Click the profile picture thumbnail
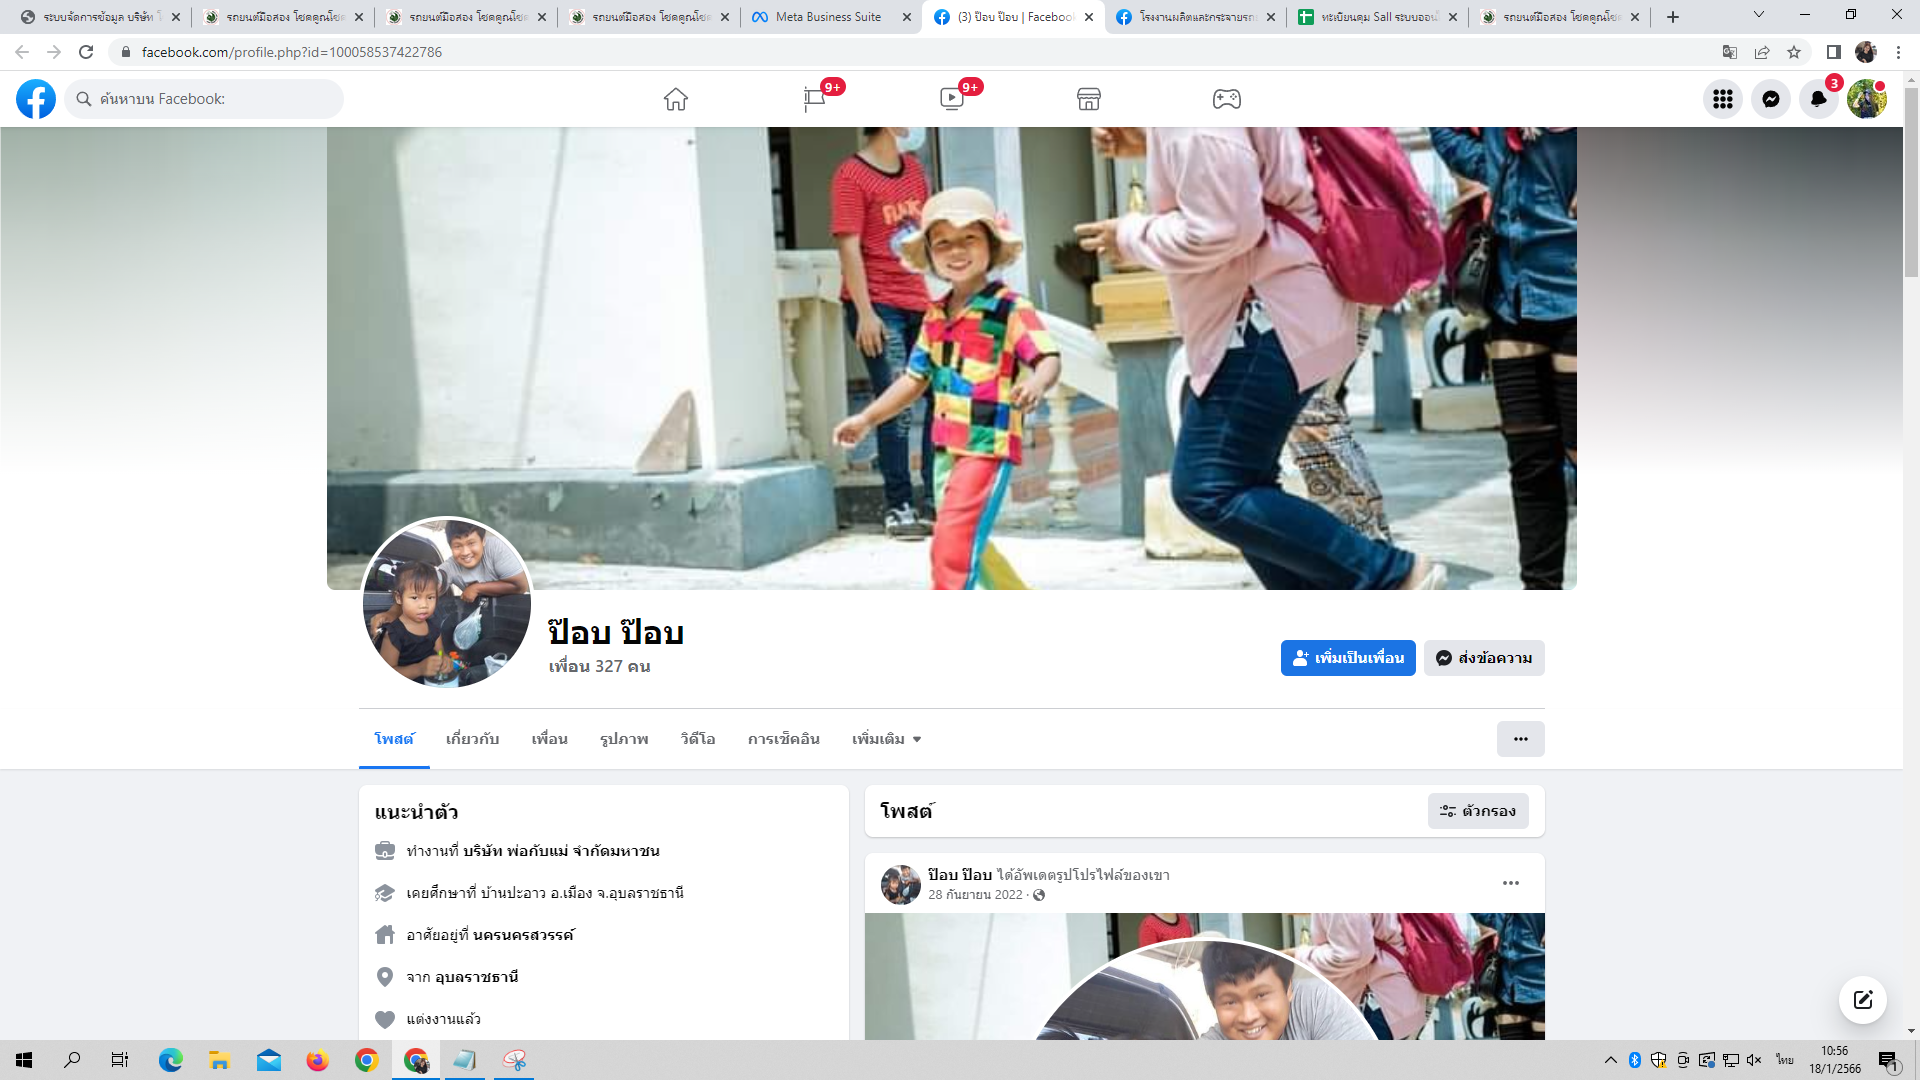 point(447,603)
